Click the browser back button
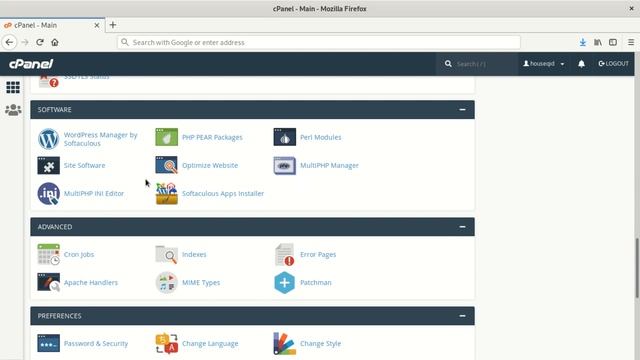This screenshot has width=640, height=360. point(9,42)
